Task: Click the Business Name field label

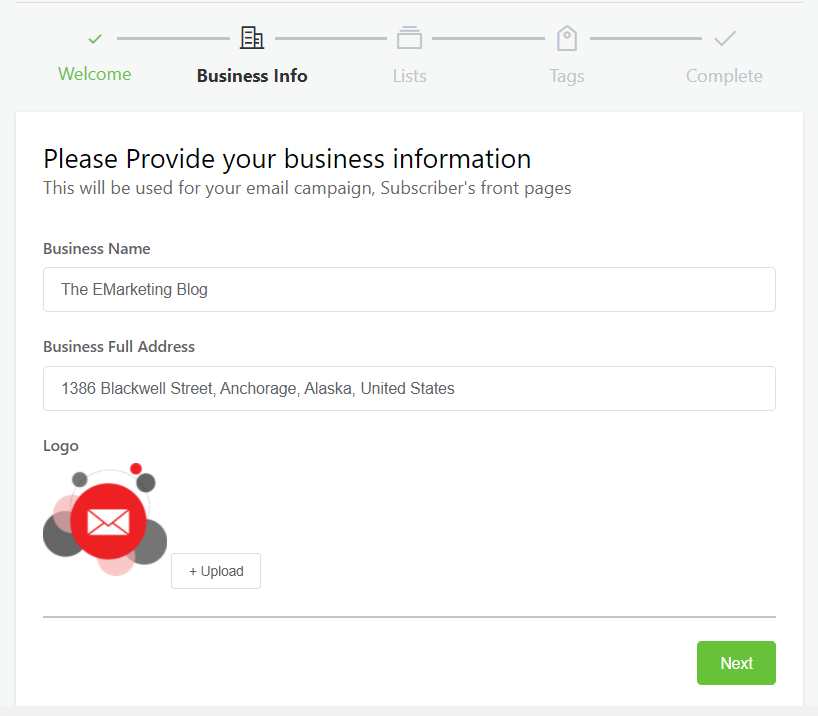Action: point(97,248)
